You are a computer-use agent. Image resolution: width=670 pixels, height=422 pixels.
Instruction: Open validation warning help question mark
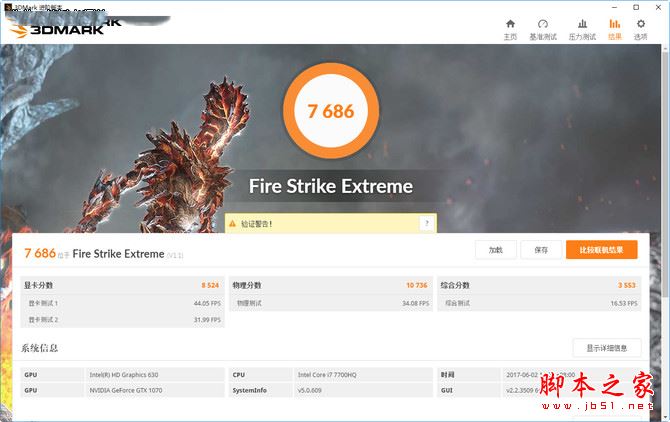pos(426,223)
